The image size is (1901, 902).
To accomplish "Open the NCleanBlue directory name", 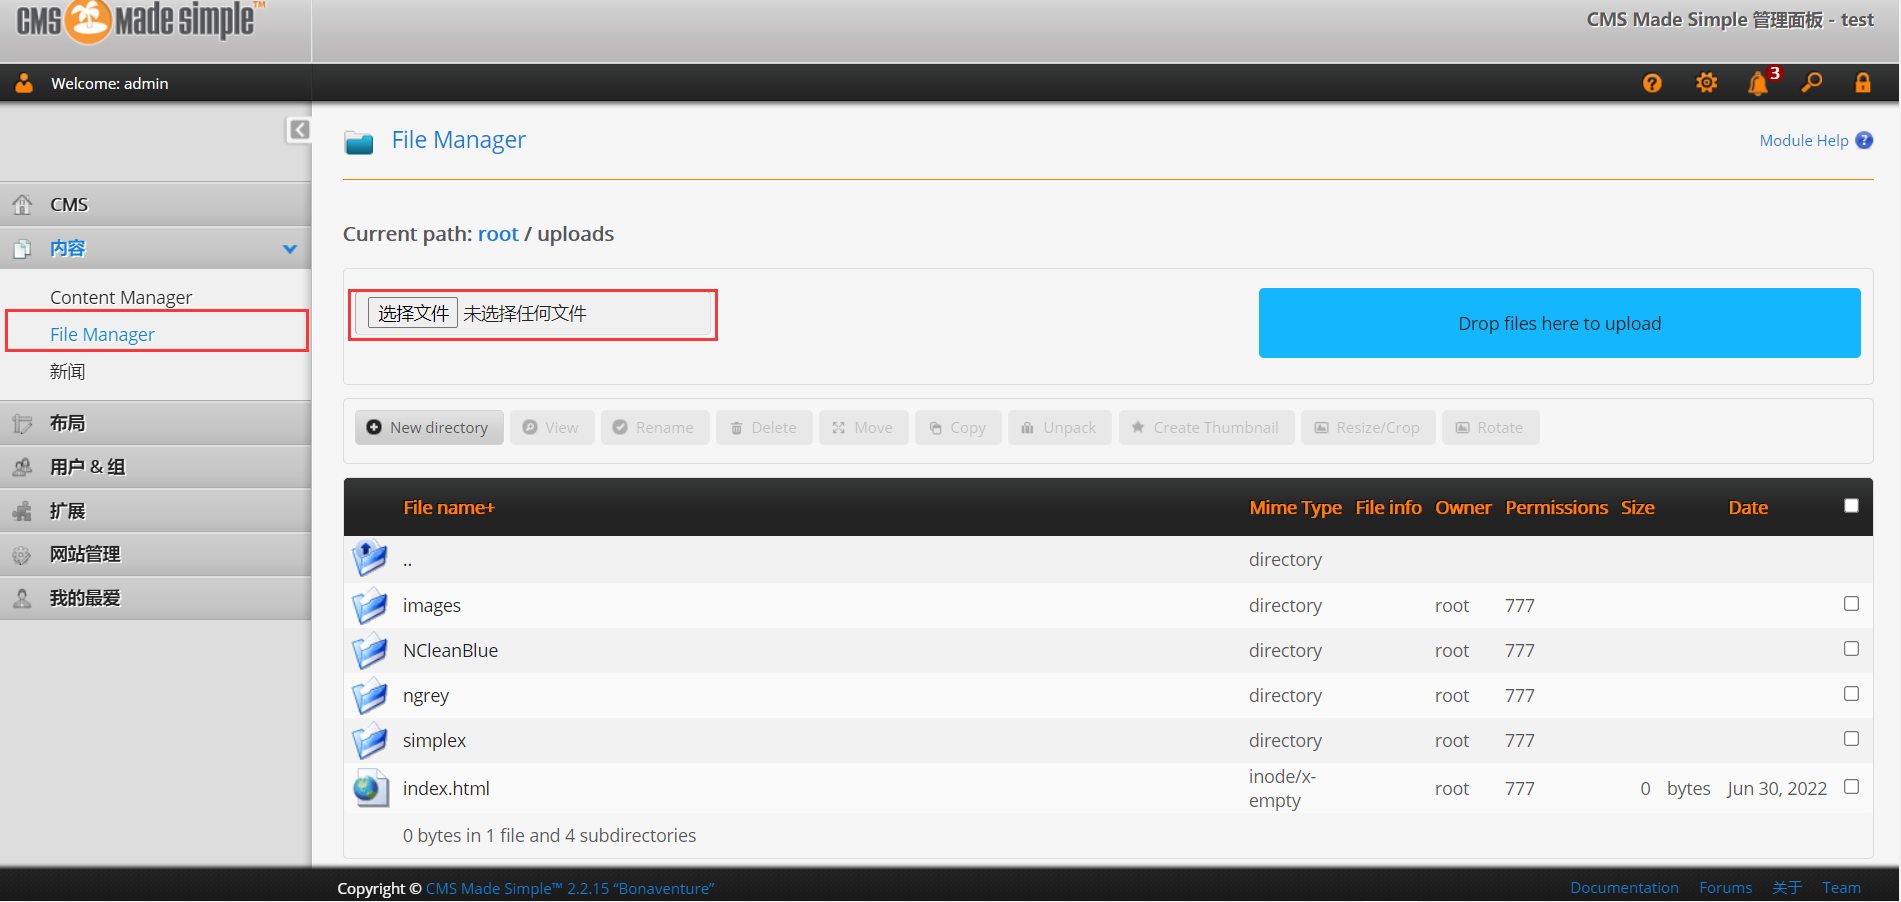I will point(450,650).
